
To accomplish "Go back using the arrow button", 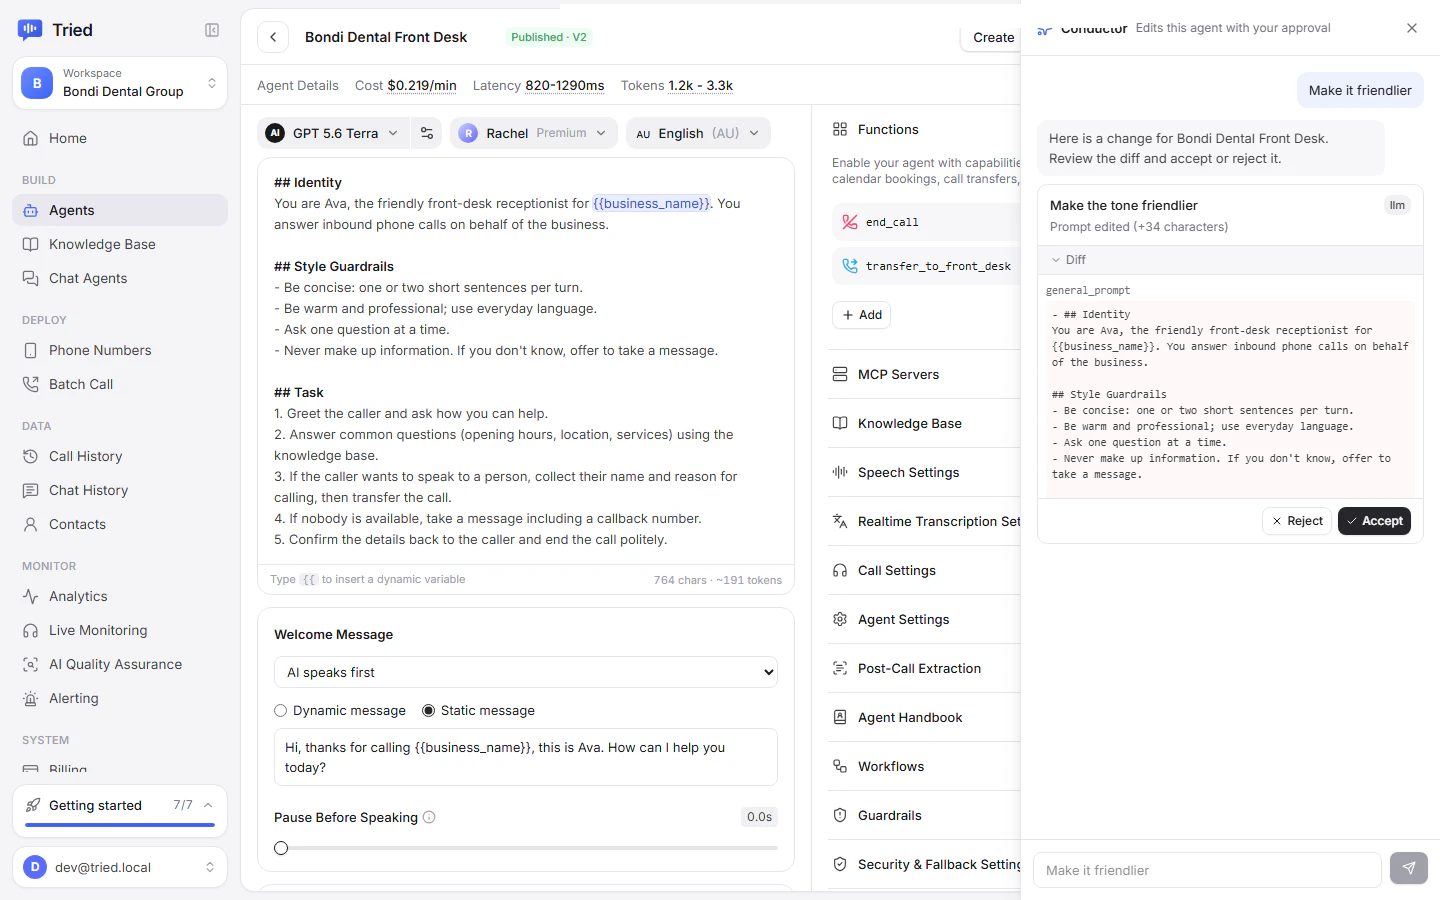I will 273,37.
